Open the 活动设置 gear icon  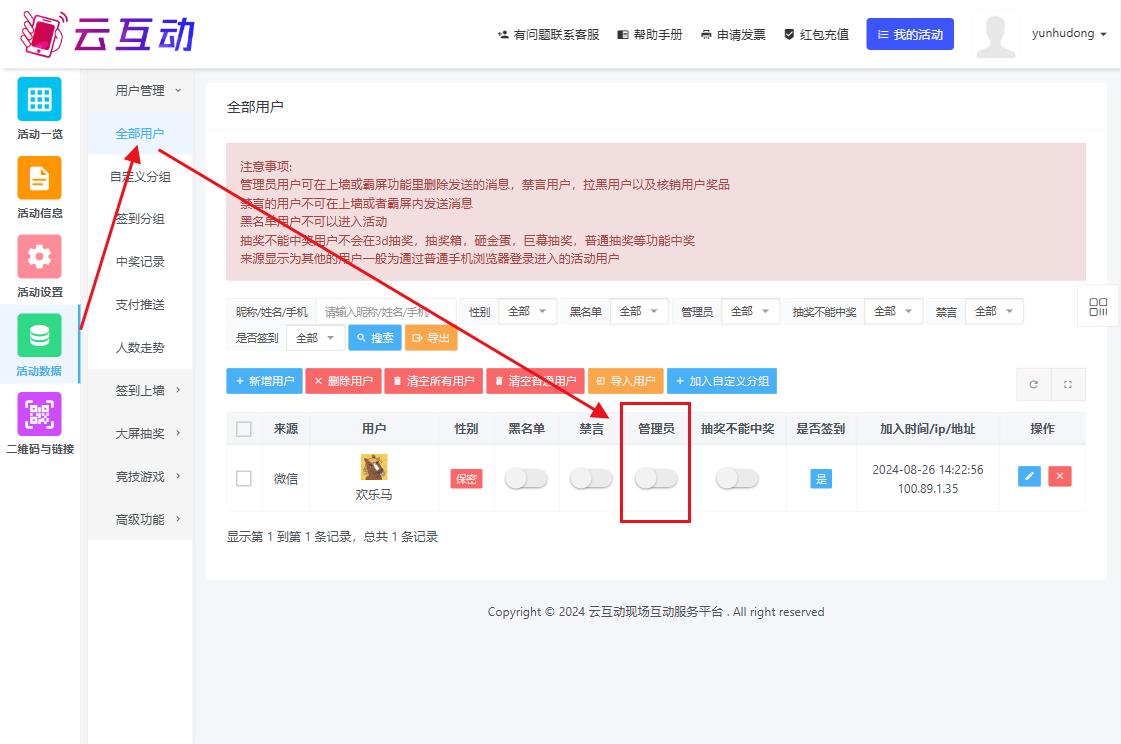tap(39, 257)
